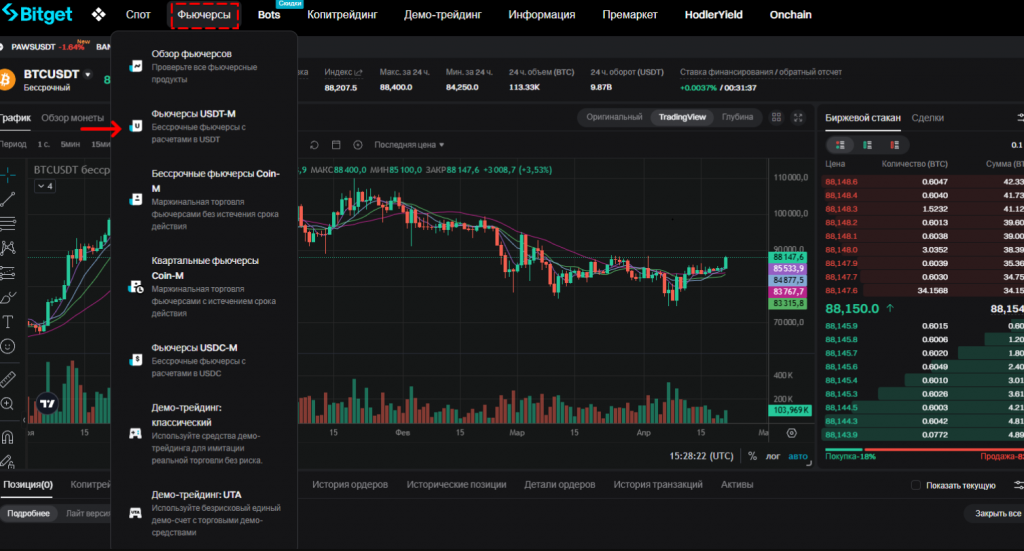
Task: Select the 1 с. period
Action: point(44,144)
